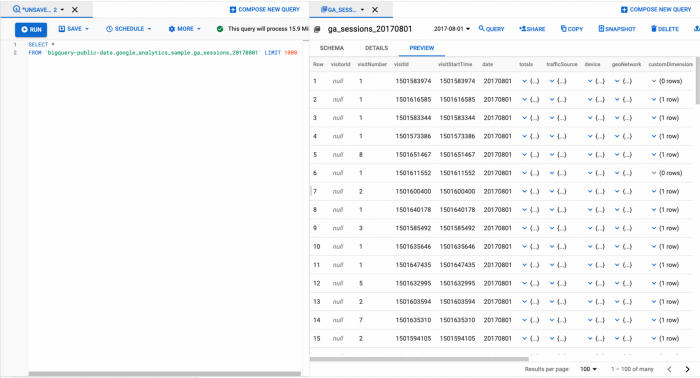The image size is (700, 378).
Task: Close the unsaved query tab
Action: (x=75, y=9)
